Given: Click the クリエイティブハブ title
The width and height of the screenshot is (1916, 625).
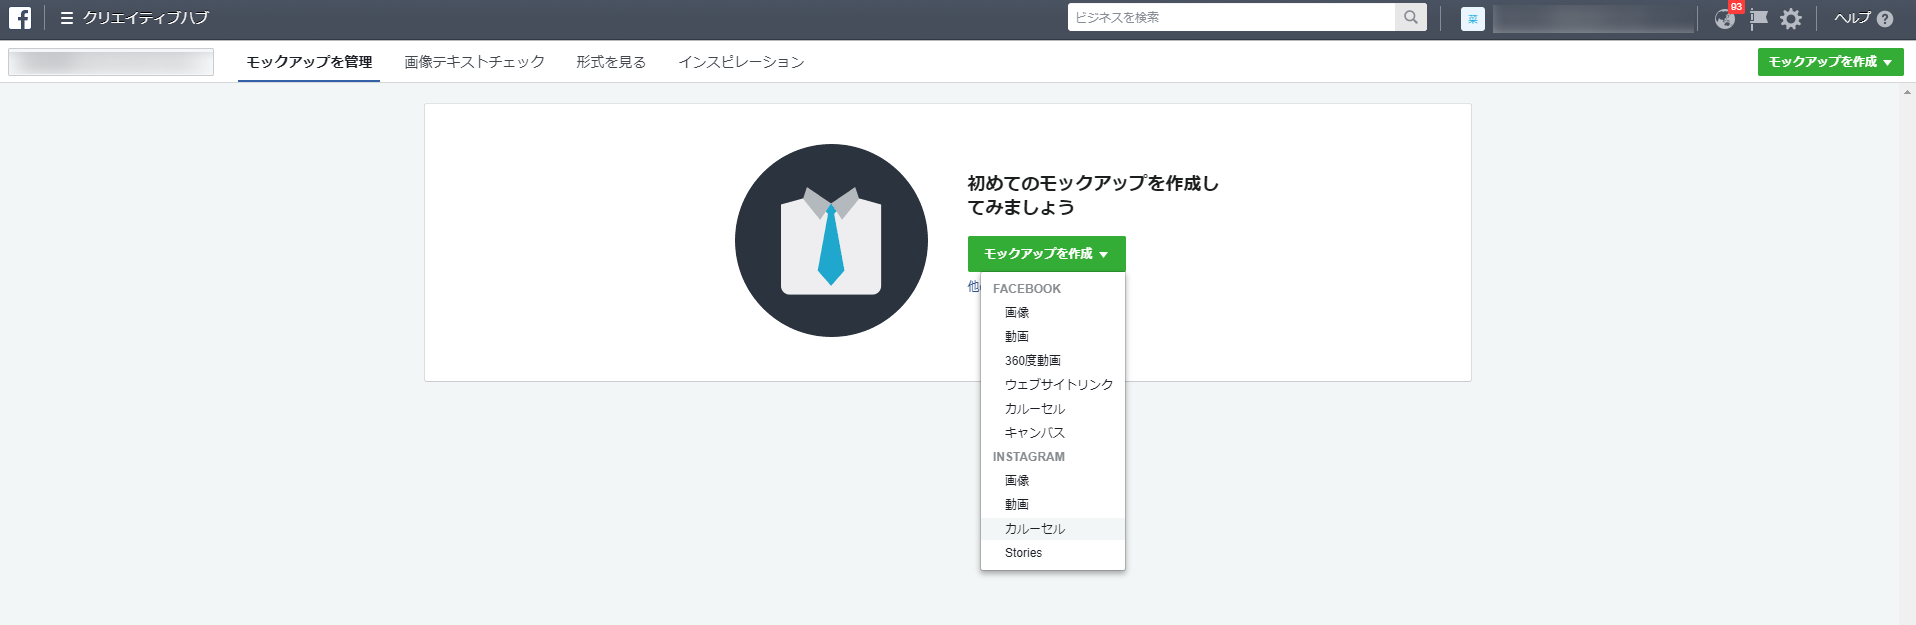Looking at the screenshot, I should tap(146, 18).
